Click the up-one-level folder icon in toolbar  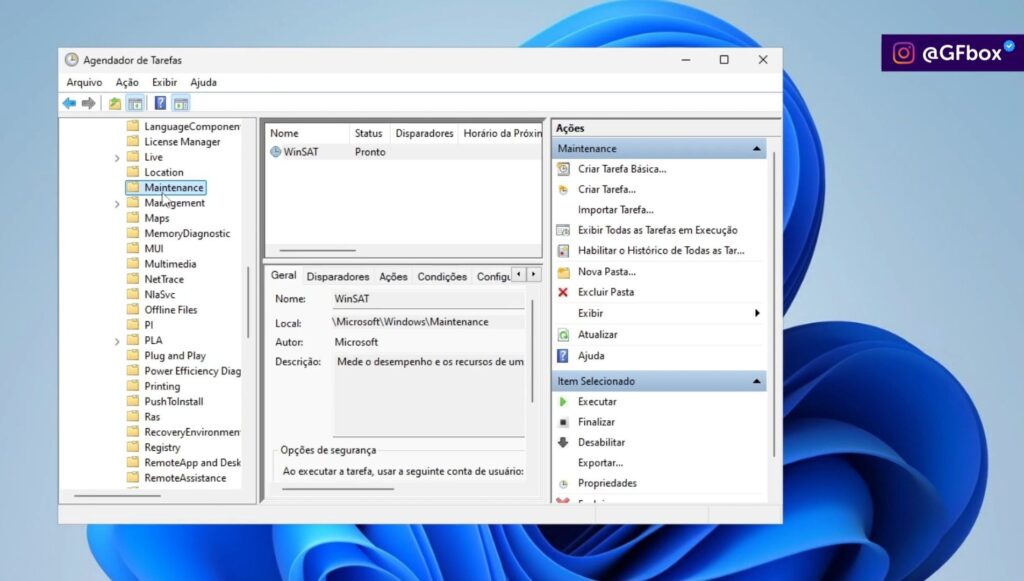115,103
